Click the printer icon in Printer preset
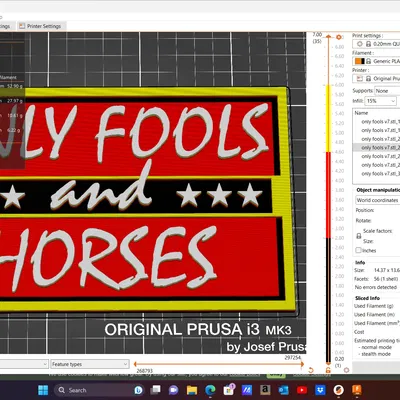Image resolution: width=400 pixels, height=400 pixels. [x=359, y=78]
